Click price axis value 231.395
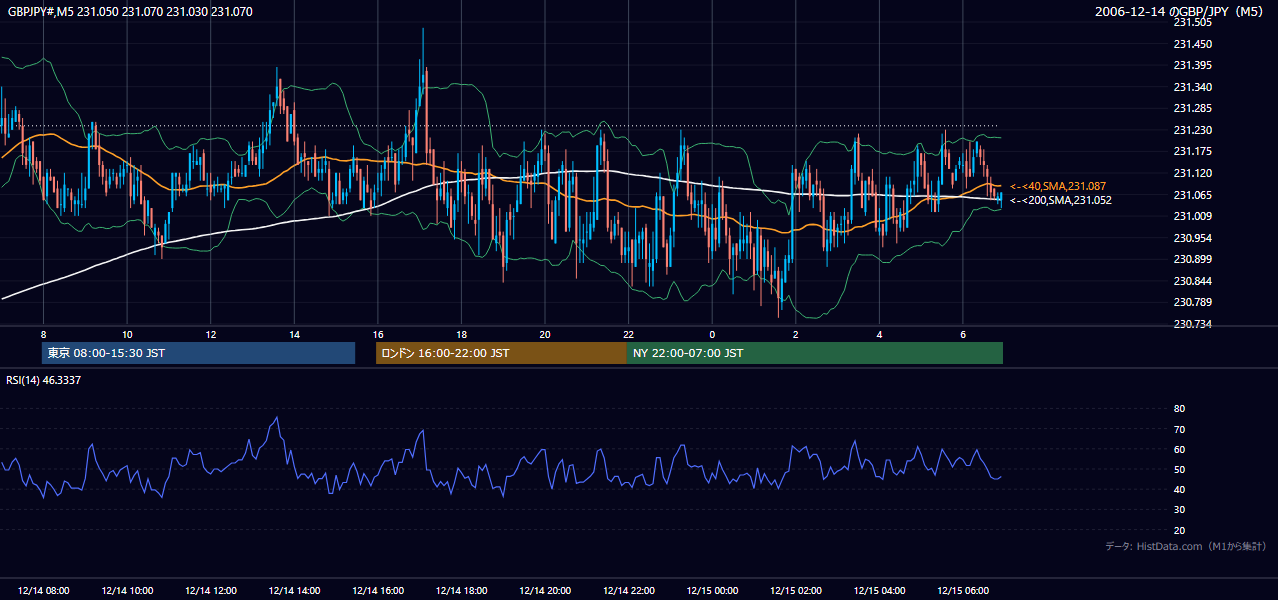The width and height of the screenshot is (1278, 600). coord(1192,65)
